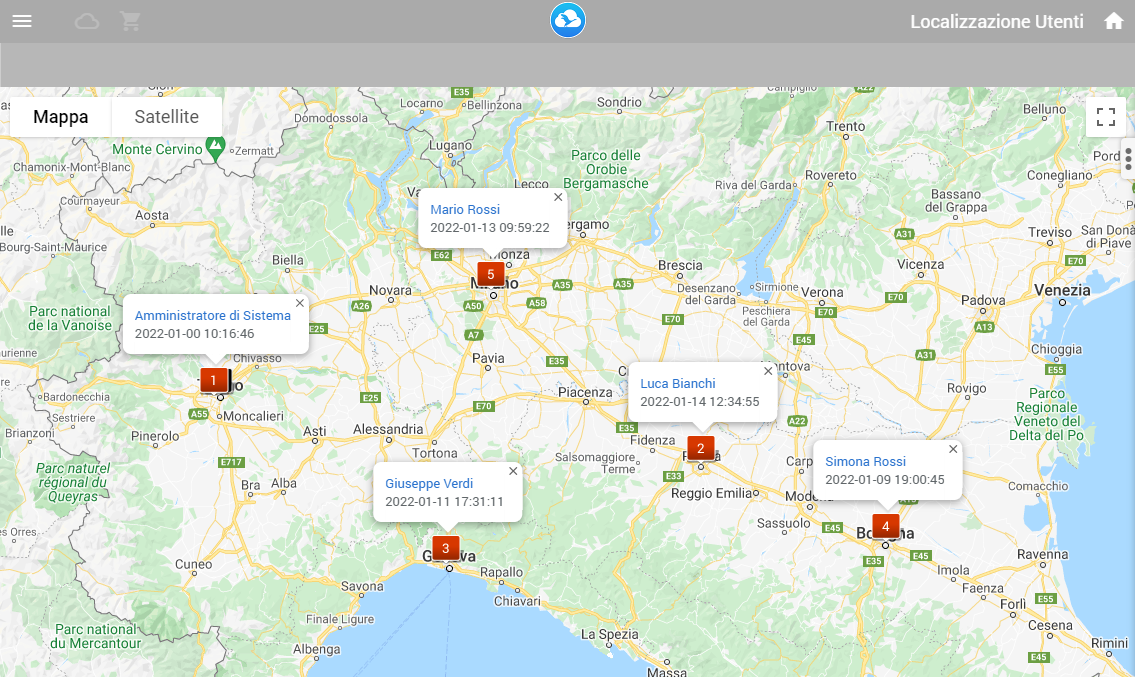Image resolution: width=1135 pixels, height=677 pixels.
Task: Click map marker number 5
Action: pyautogui.click(x=491, y=274)
